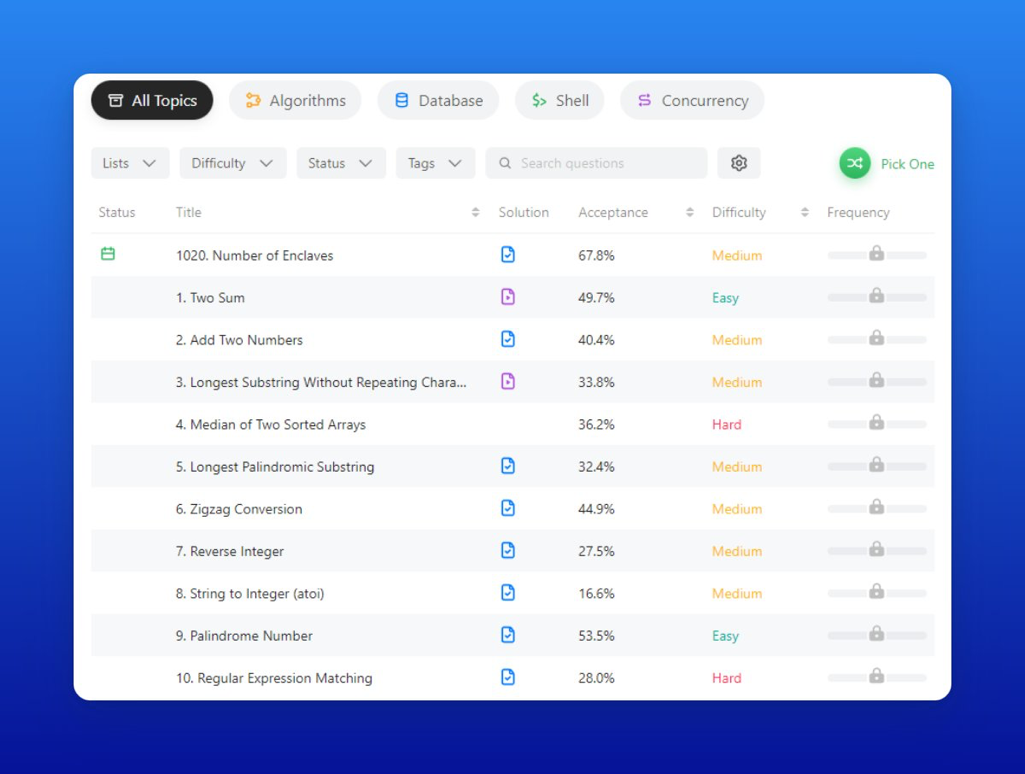Image resolution: width=1025 pixels, height=774 pixels.
Task: Toggle sorting by Acceptance column
Action: pyautogui.click(x=689, y=213)
